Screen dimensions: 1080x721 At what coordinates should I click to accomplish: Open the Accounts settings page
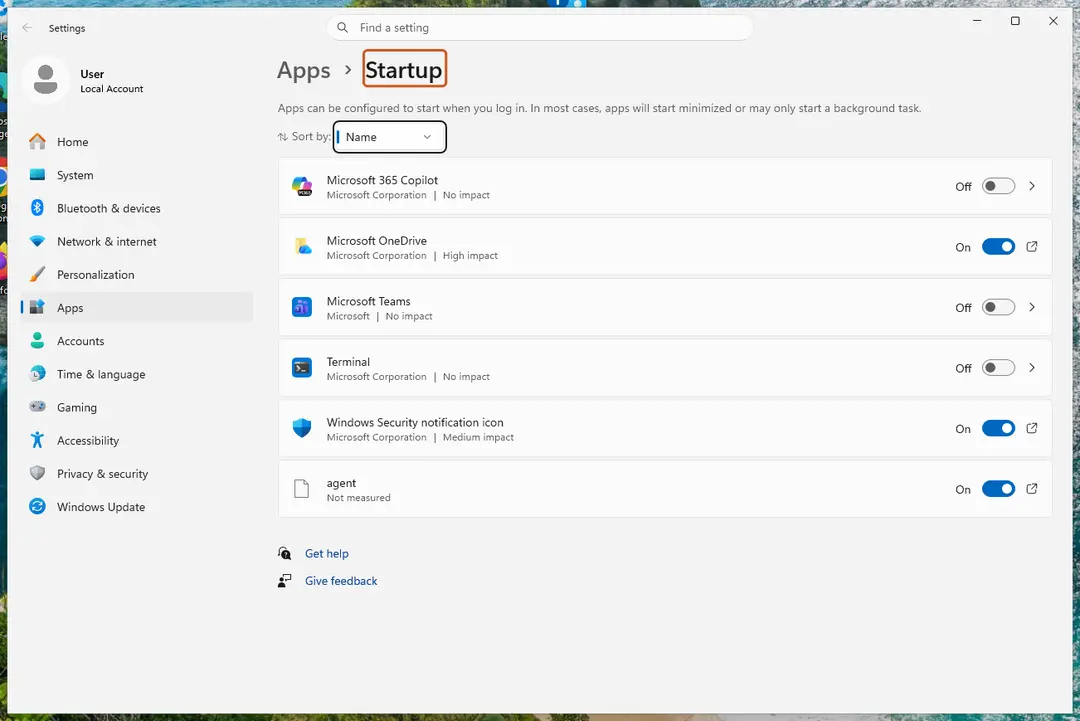(x=136, y=341)
